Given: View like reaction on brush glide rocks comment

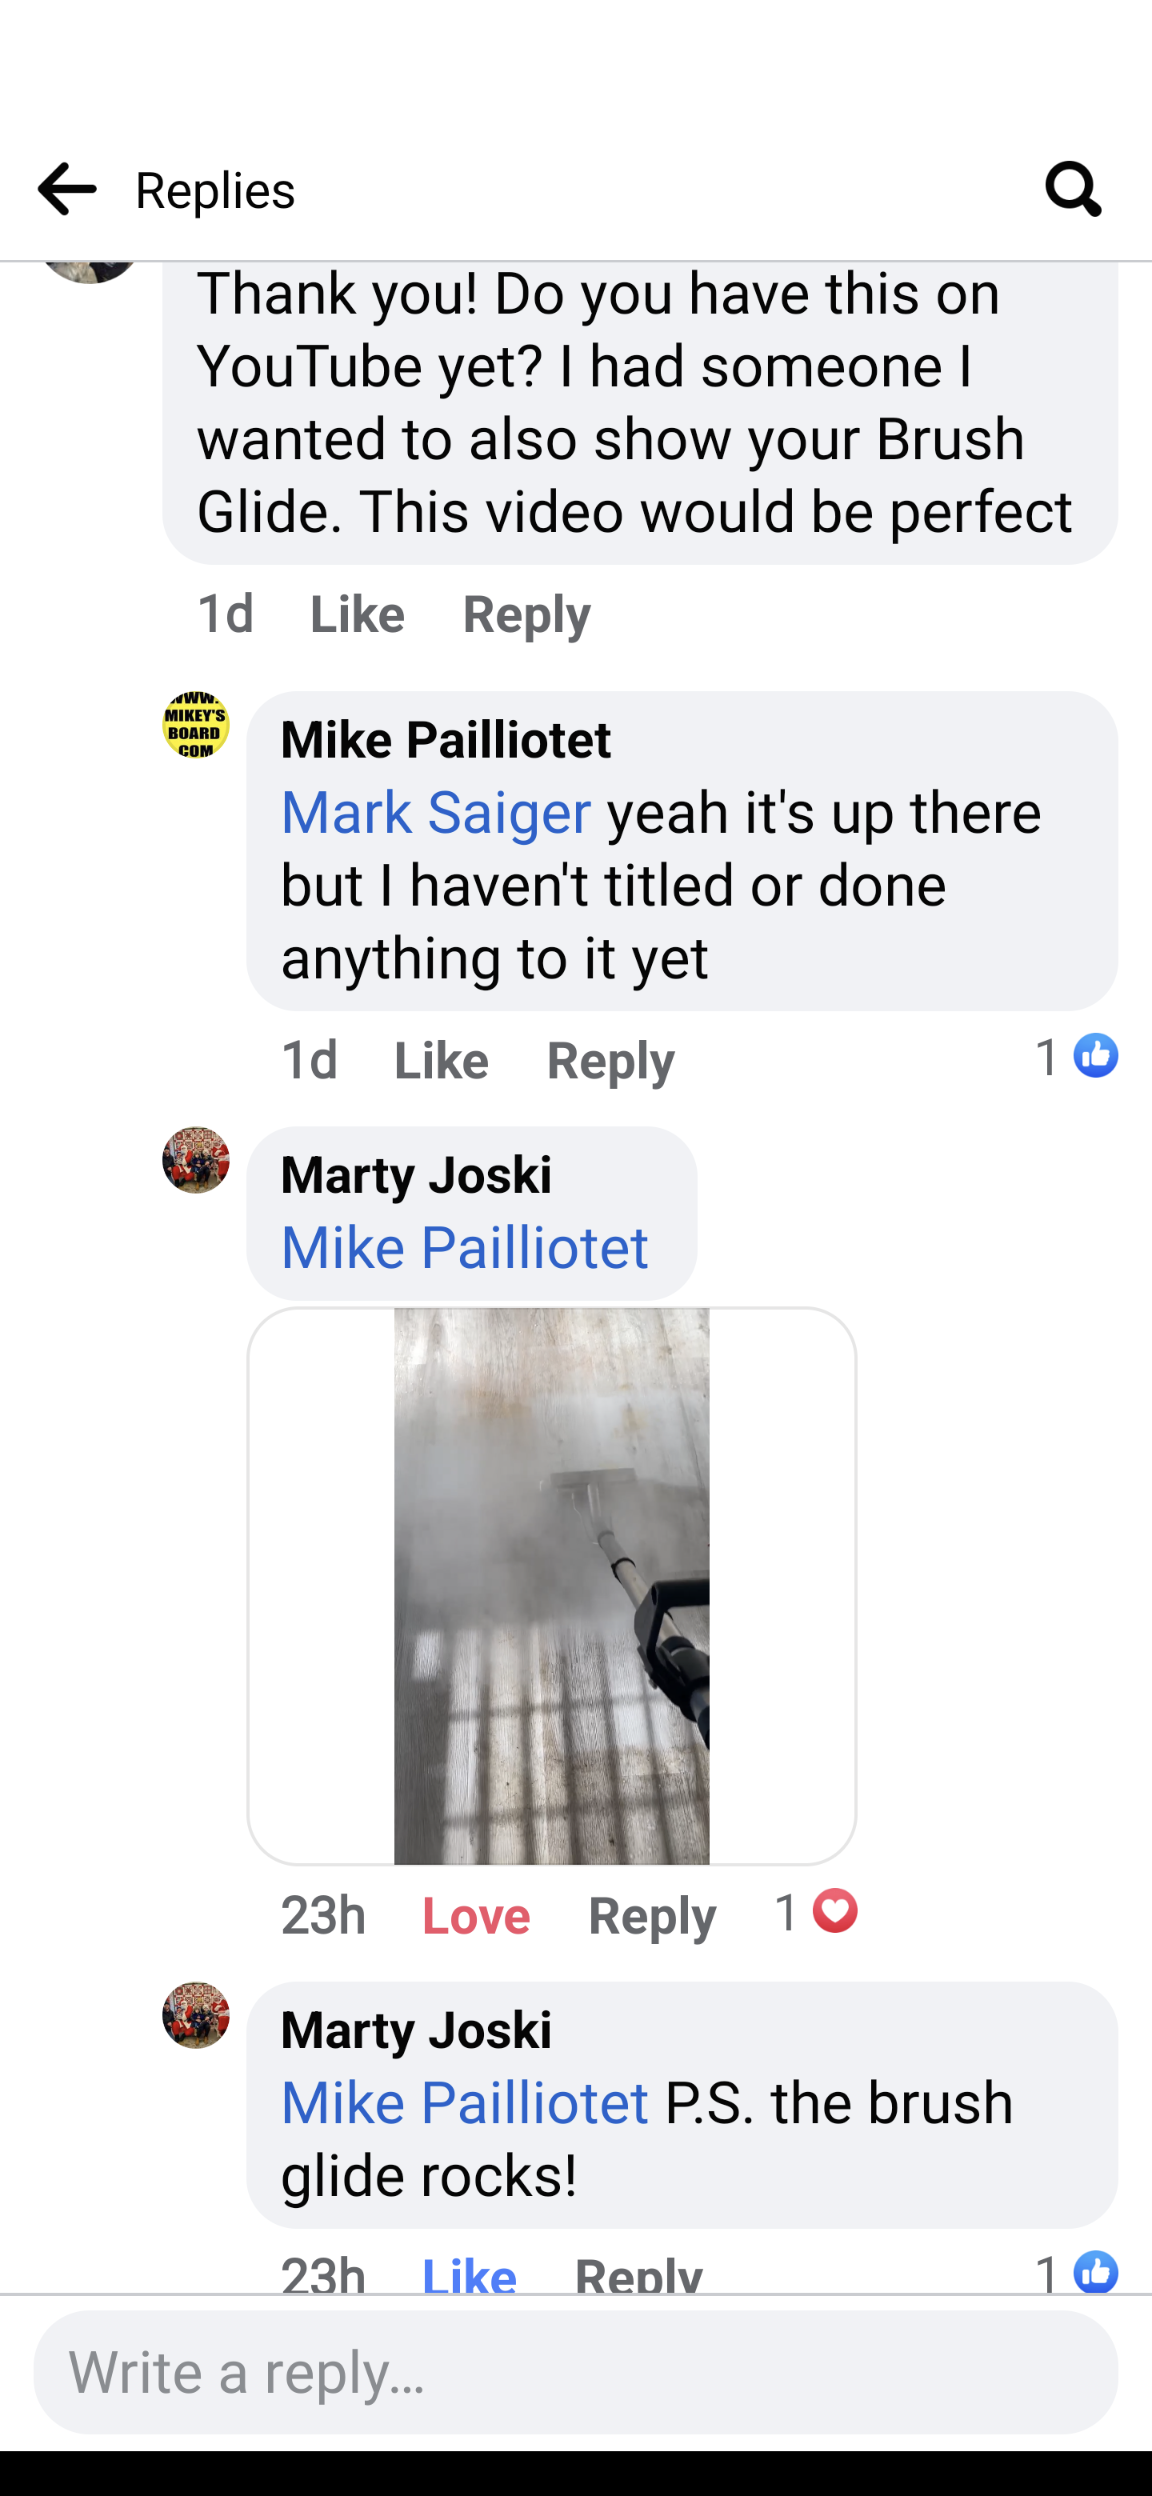Looking at the screenshot, I should tap(1077, 2270).
